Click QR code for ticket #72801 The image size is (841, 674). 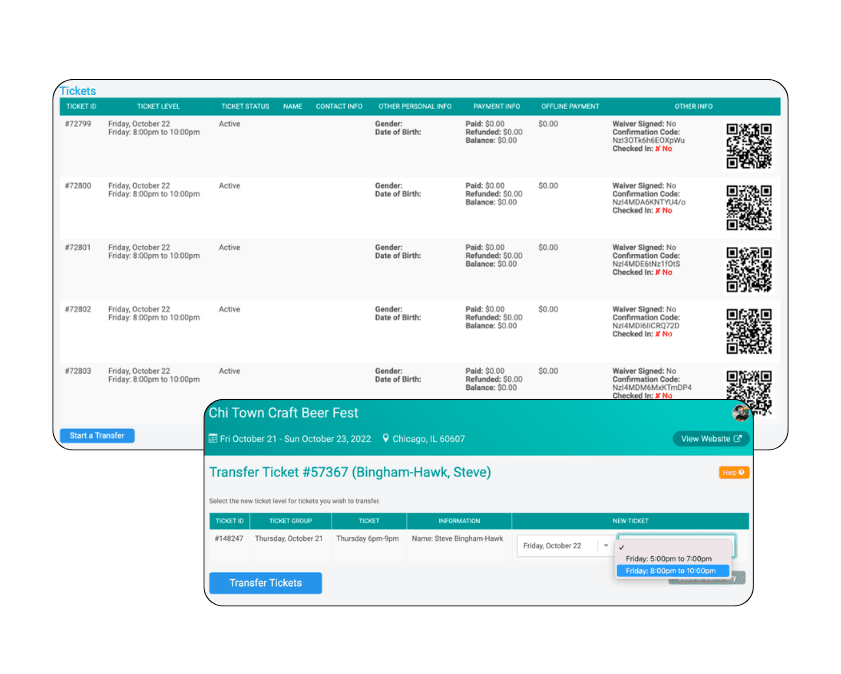(749, 269)
